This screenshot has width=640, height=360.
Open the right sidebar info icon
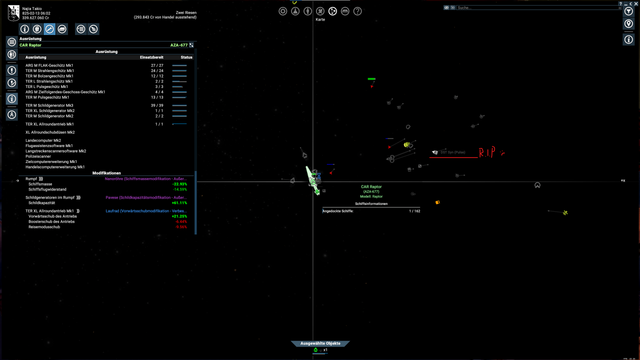(x=629, y=40)
